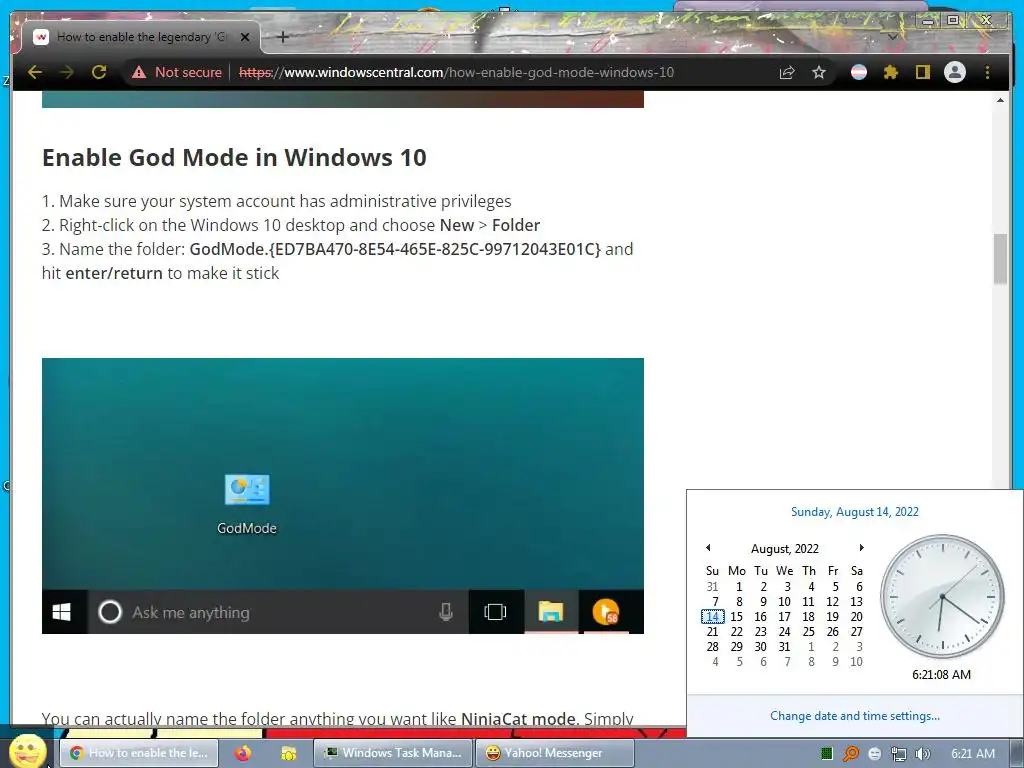This screenshot has height=768, width=1024.
Task: Click the GodMode folder name text in step 3
Action: (395, 249)
